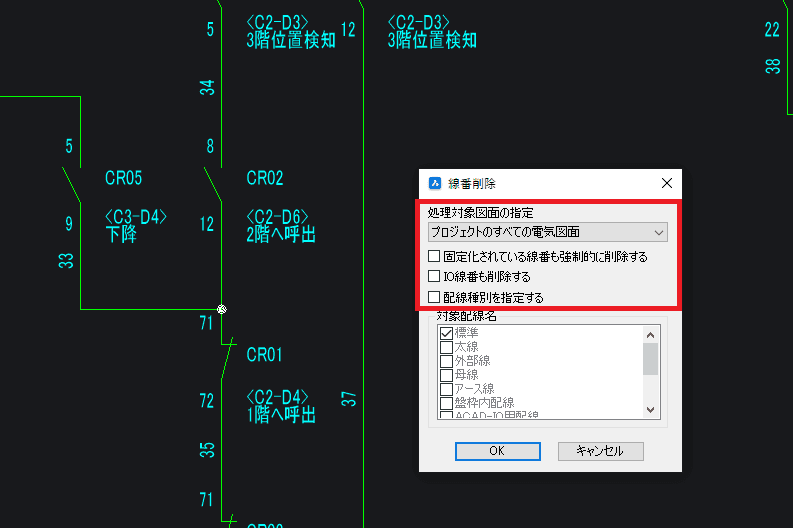Tick the IO線番も削除する checkbox

click(435, 277)
